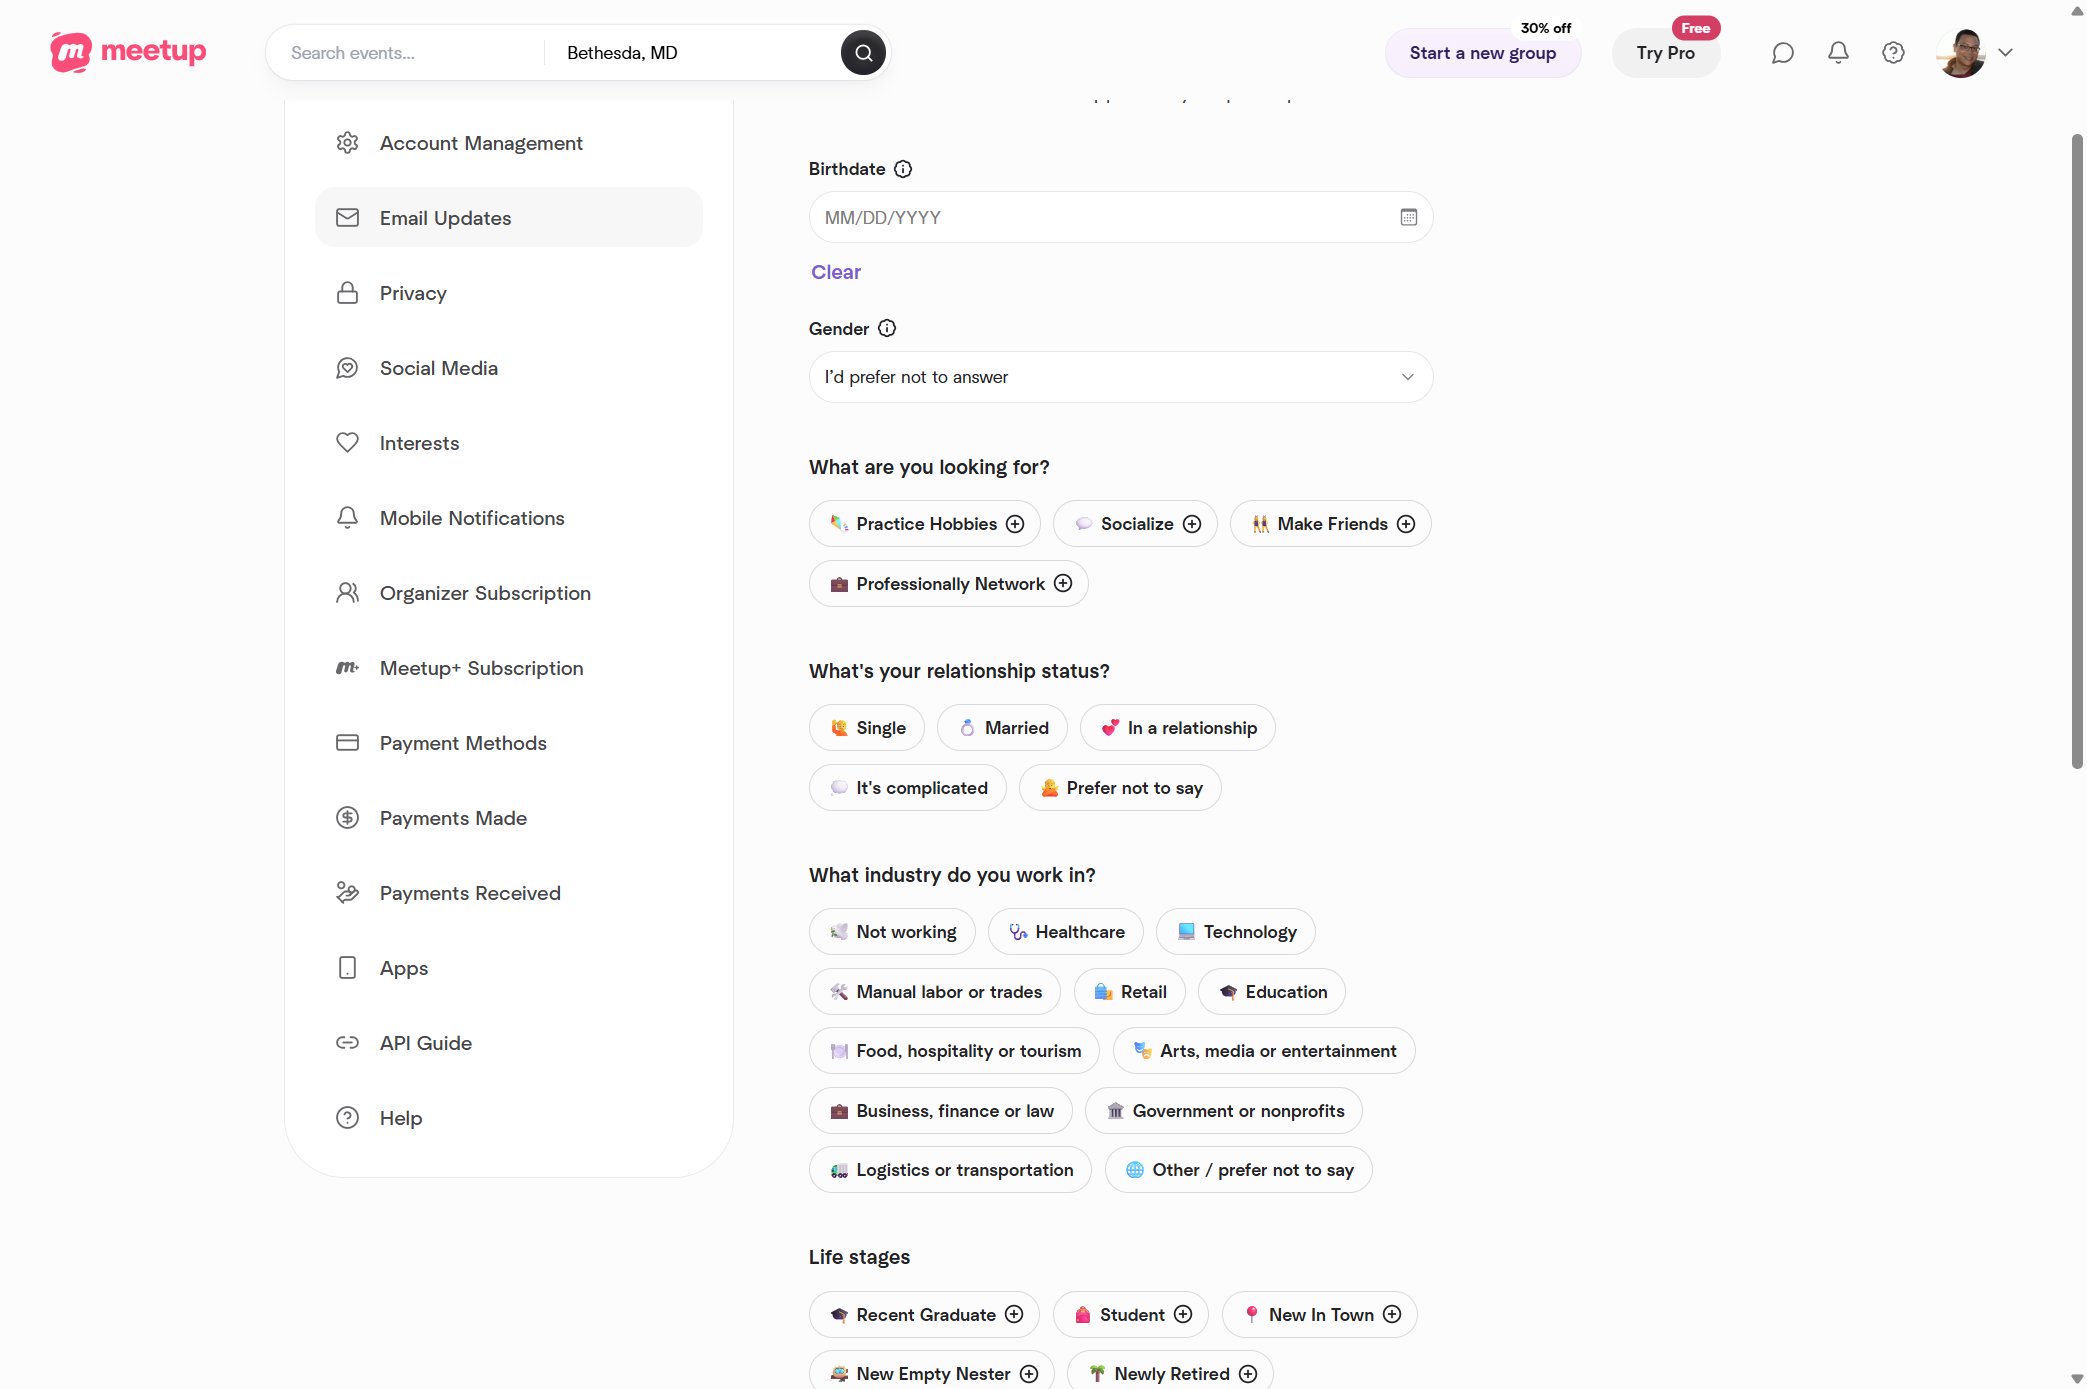Open the notifications bell icon
2087x1389 pixels.
tap(1838, 53)
